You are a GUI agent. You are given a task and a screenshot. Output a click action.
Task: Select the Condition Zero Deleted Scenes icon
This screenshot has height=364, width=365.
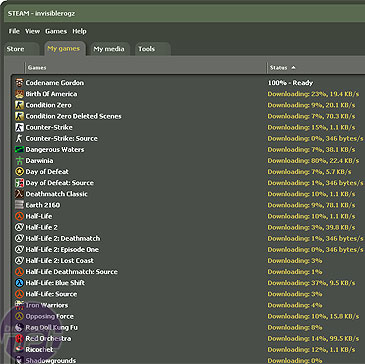(x=20, y=116)
